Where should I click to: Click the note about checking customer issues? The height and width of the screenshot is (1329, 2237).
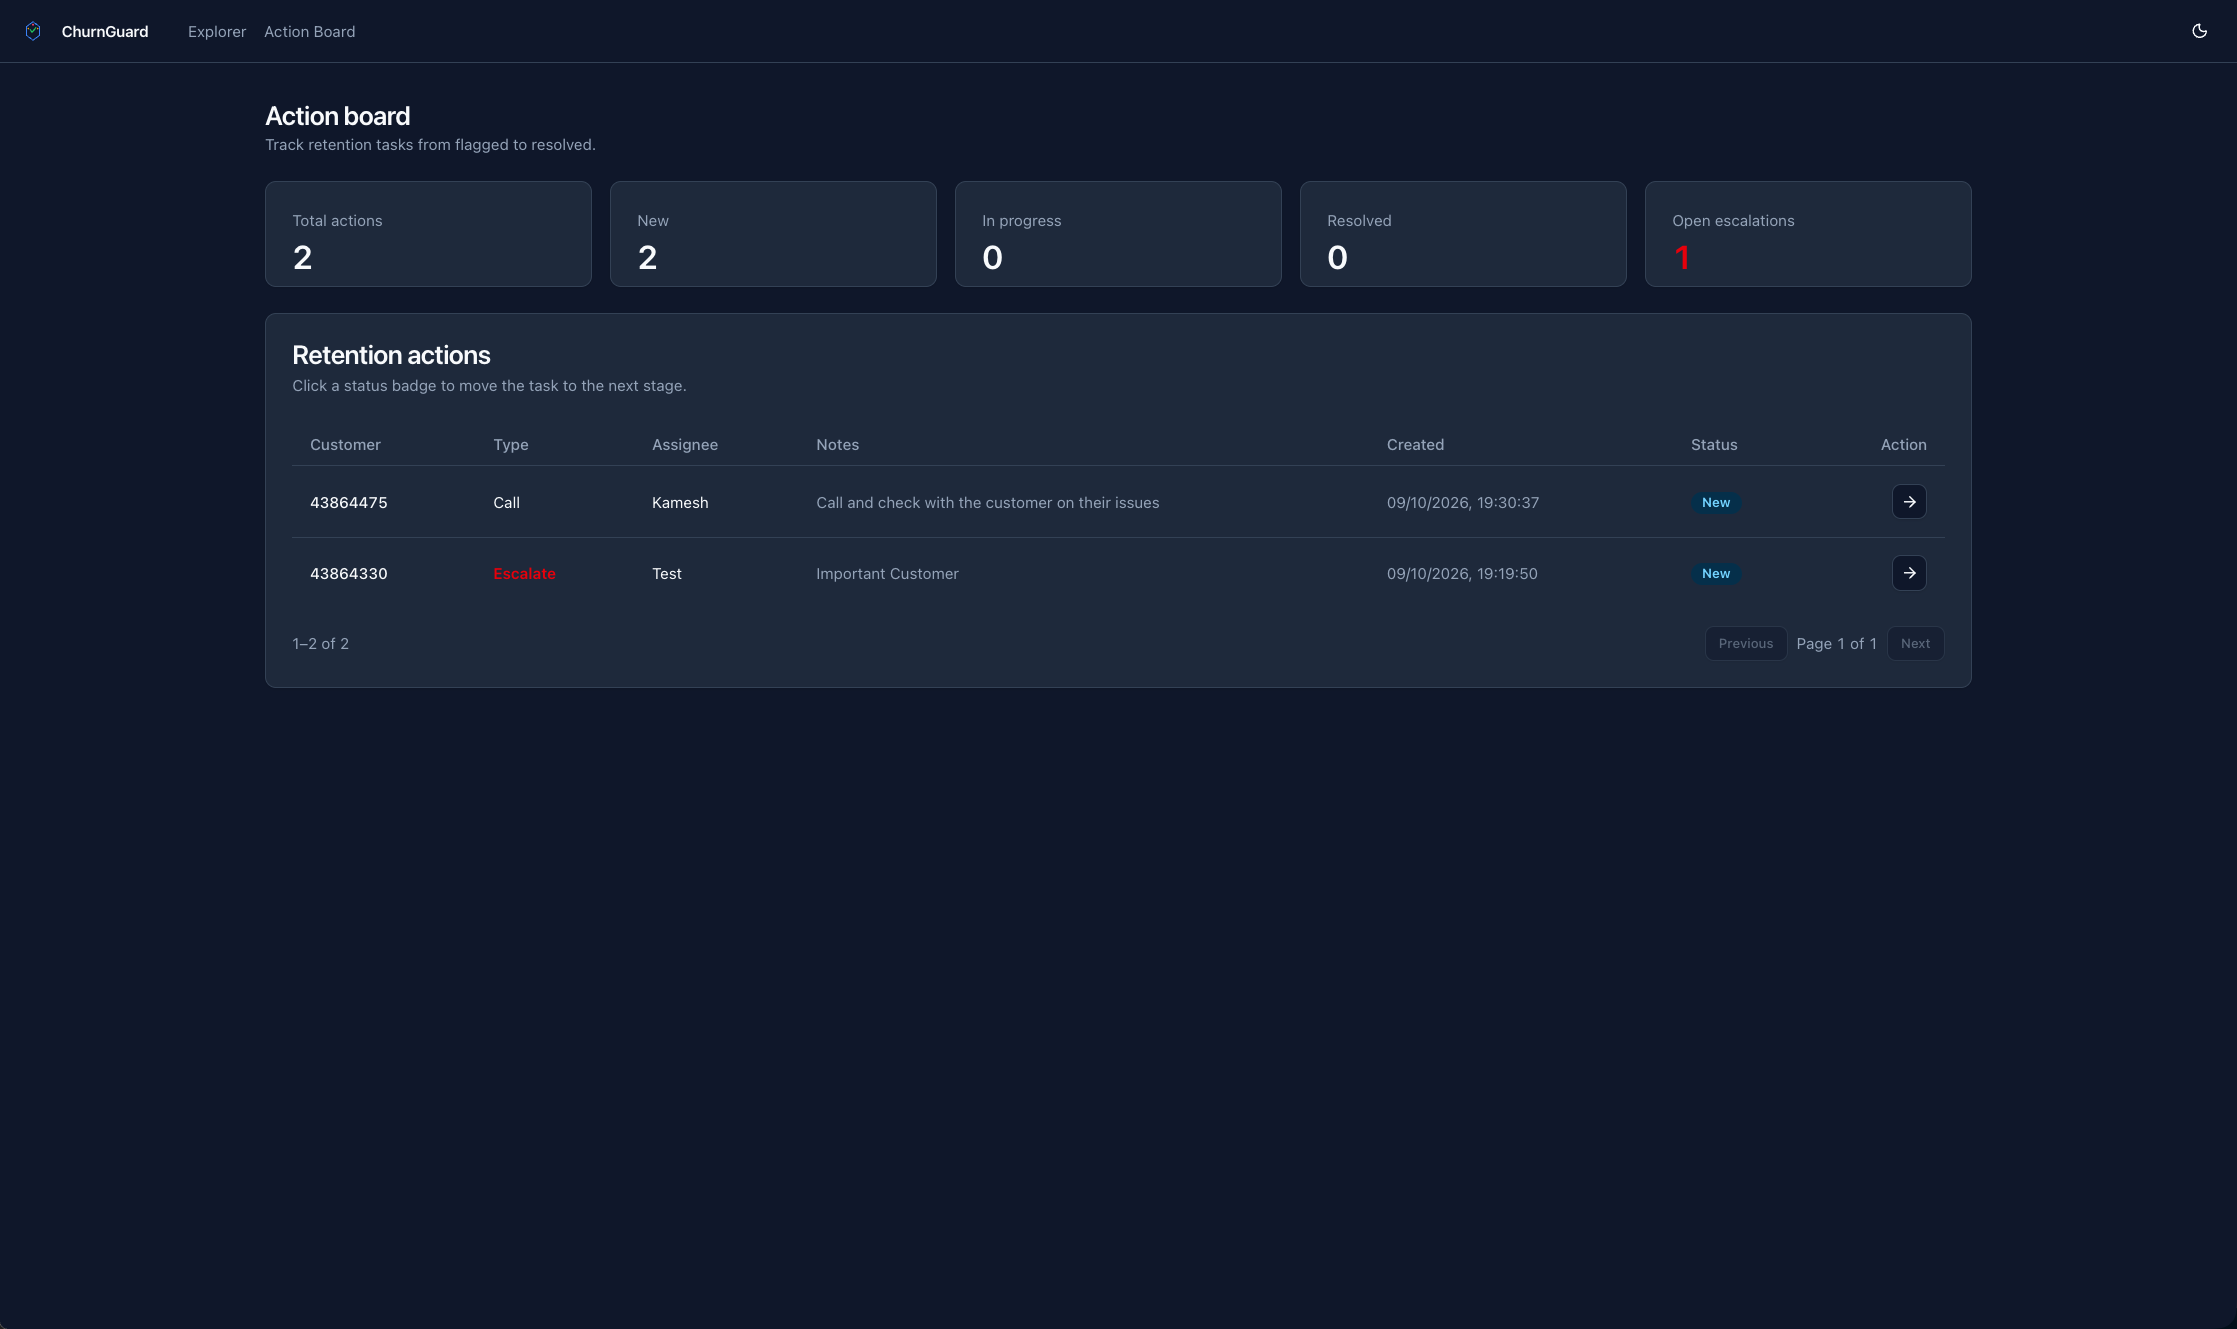coord(988,503)
